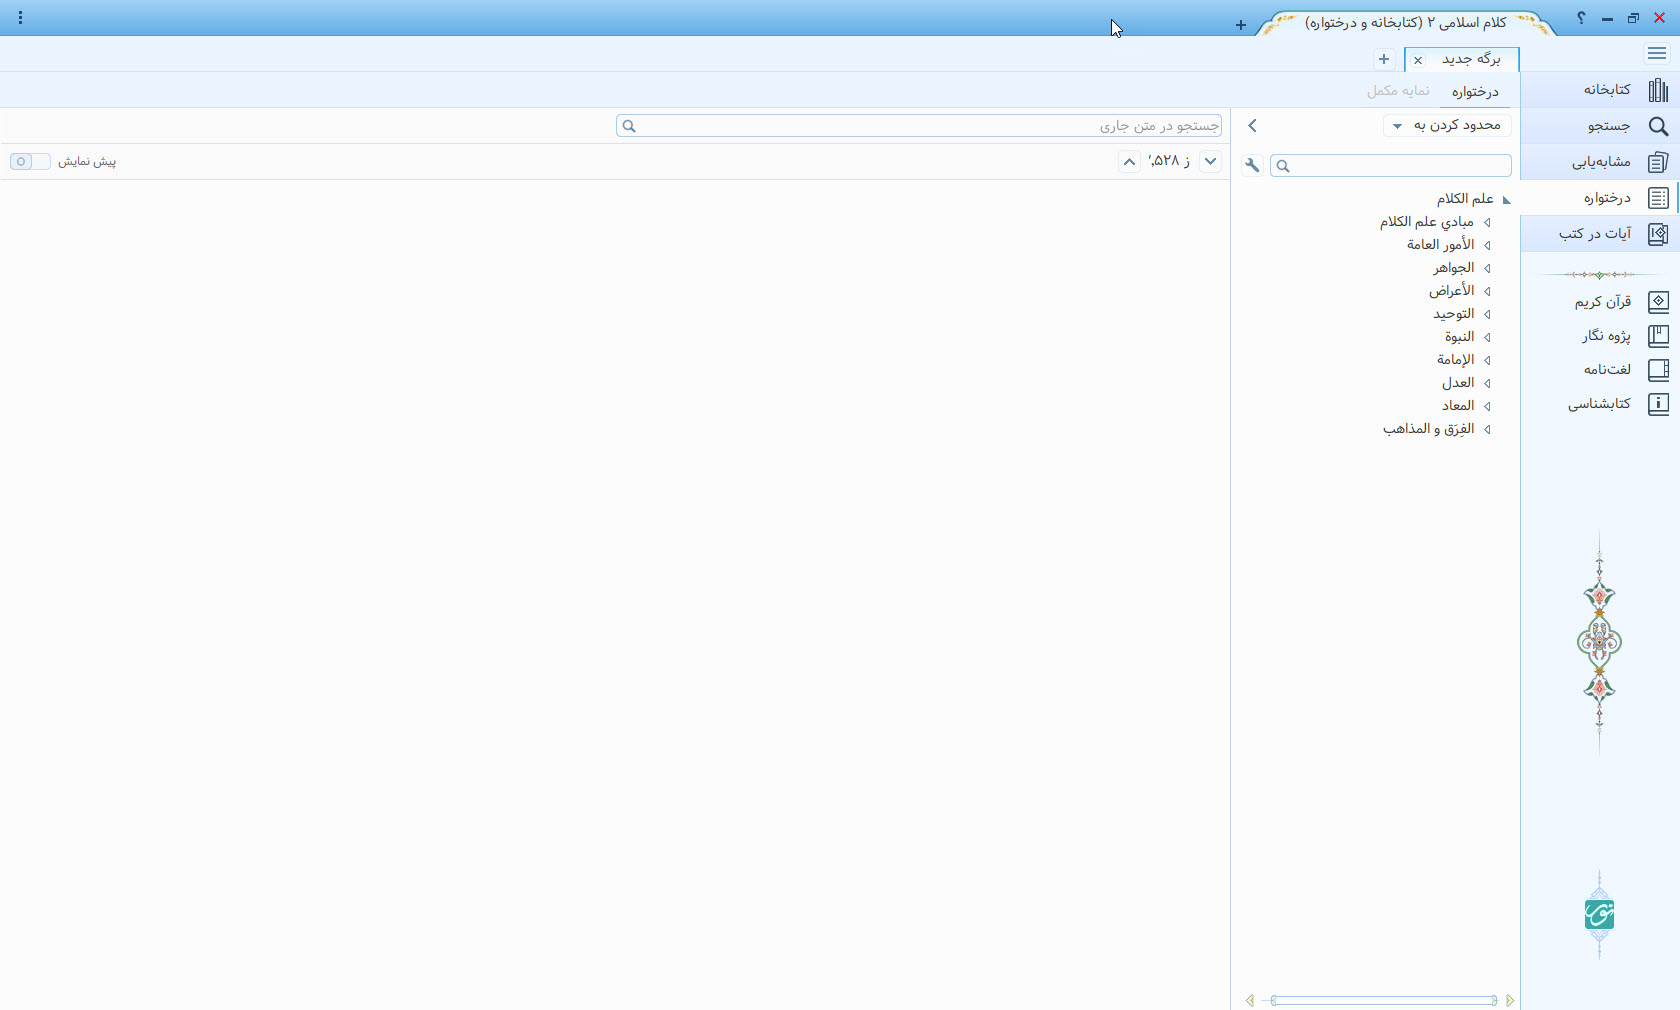Viewport: 1680px width, 1010px height.
Task: Go to next result with down chevron
Action: [x=1211, y=161]
